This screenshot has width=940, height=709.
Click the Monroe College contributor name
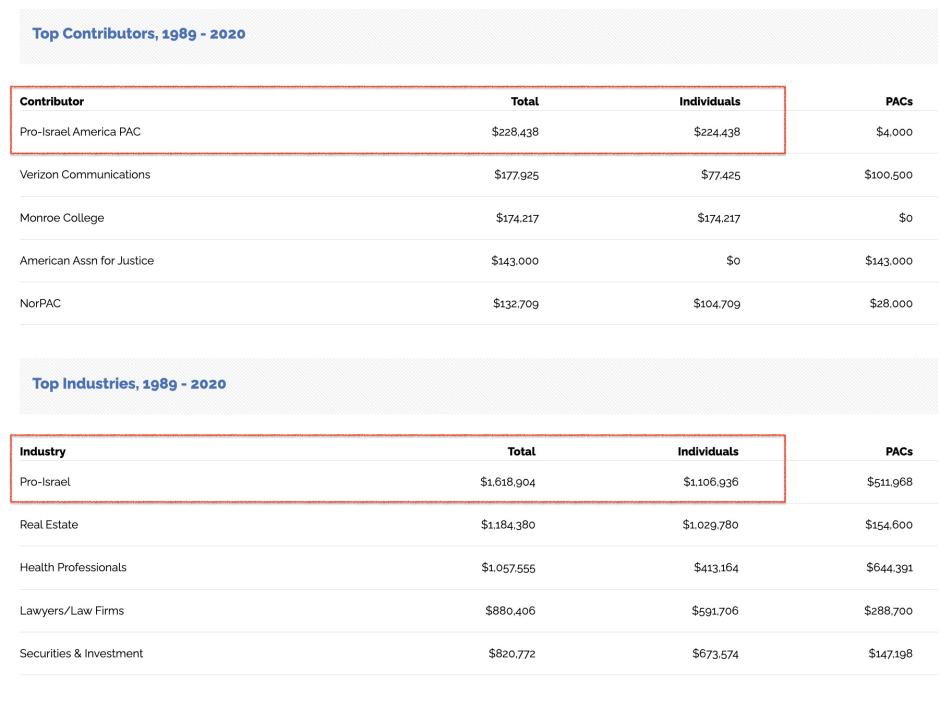[x=62, y=218]
